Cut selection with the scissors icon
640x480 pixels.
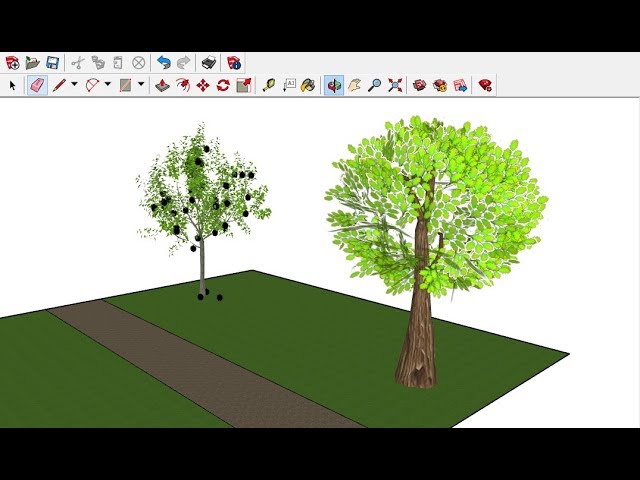(78, 63)
